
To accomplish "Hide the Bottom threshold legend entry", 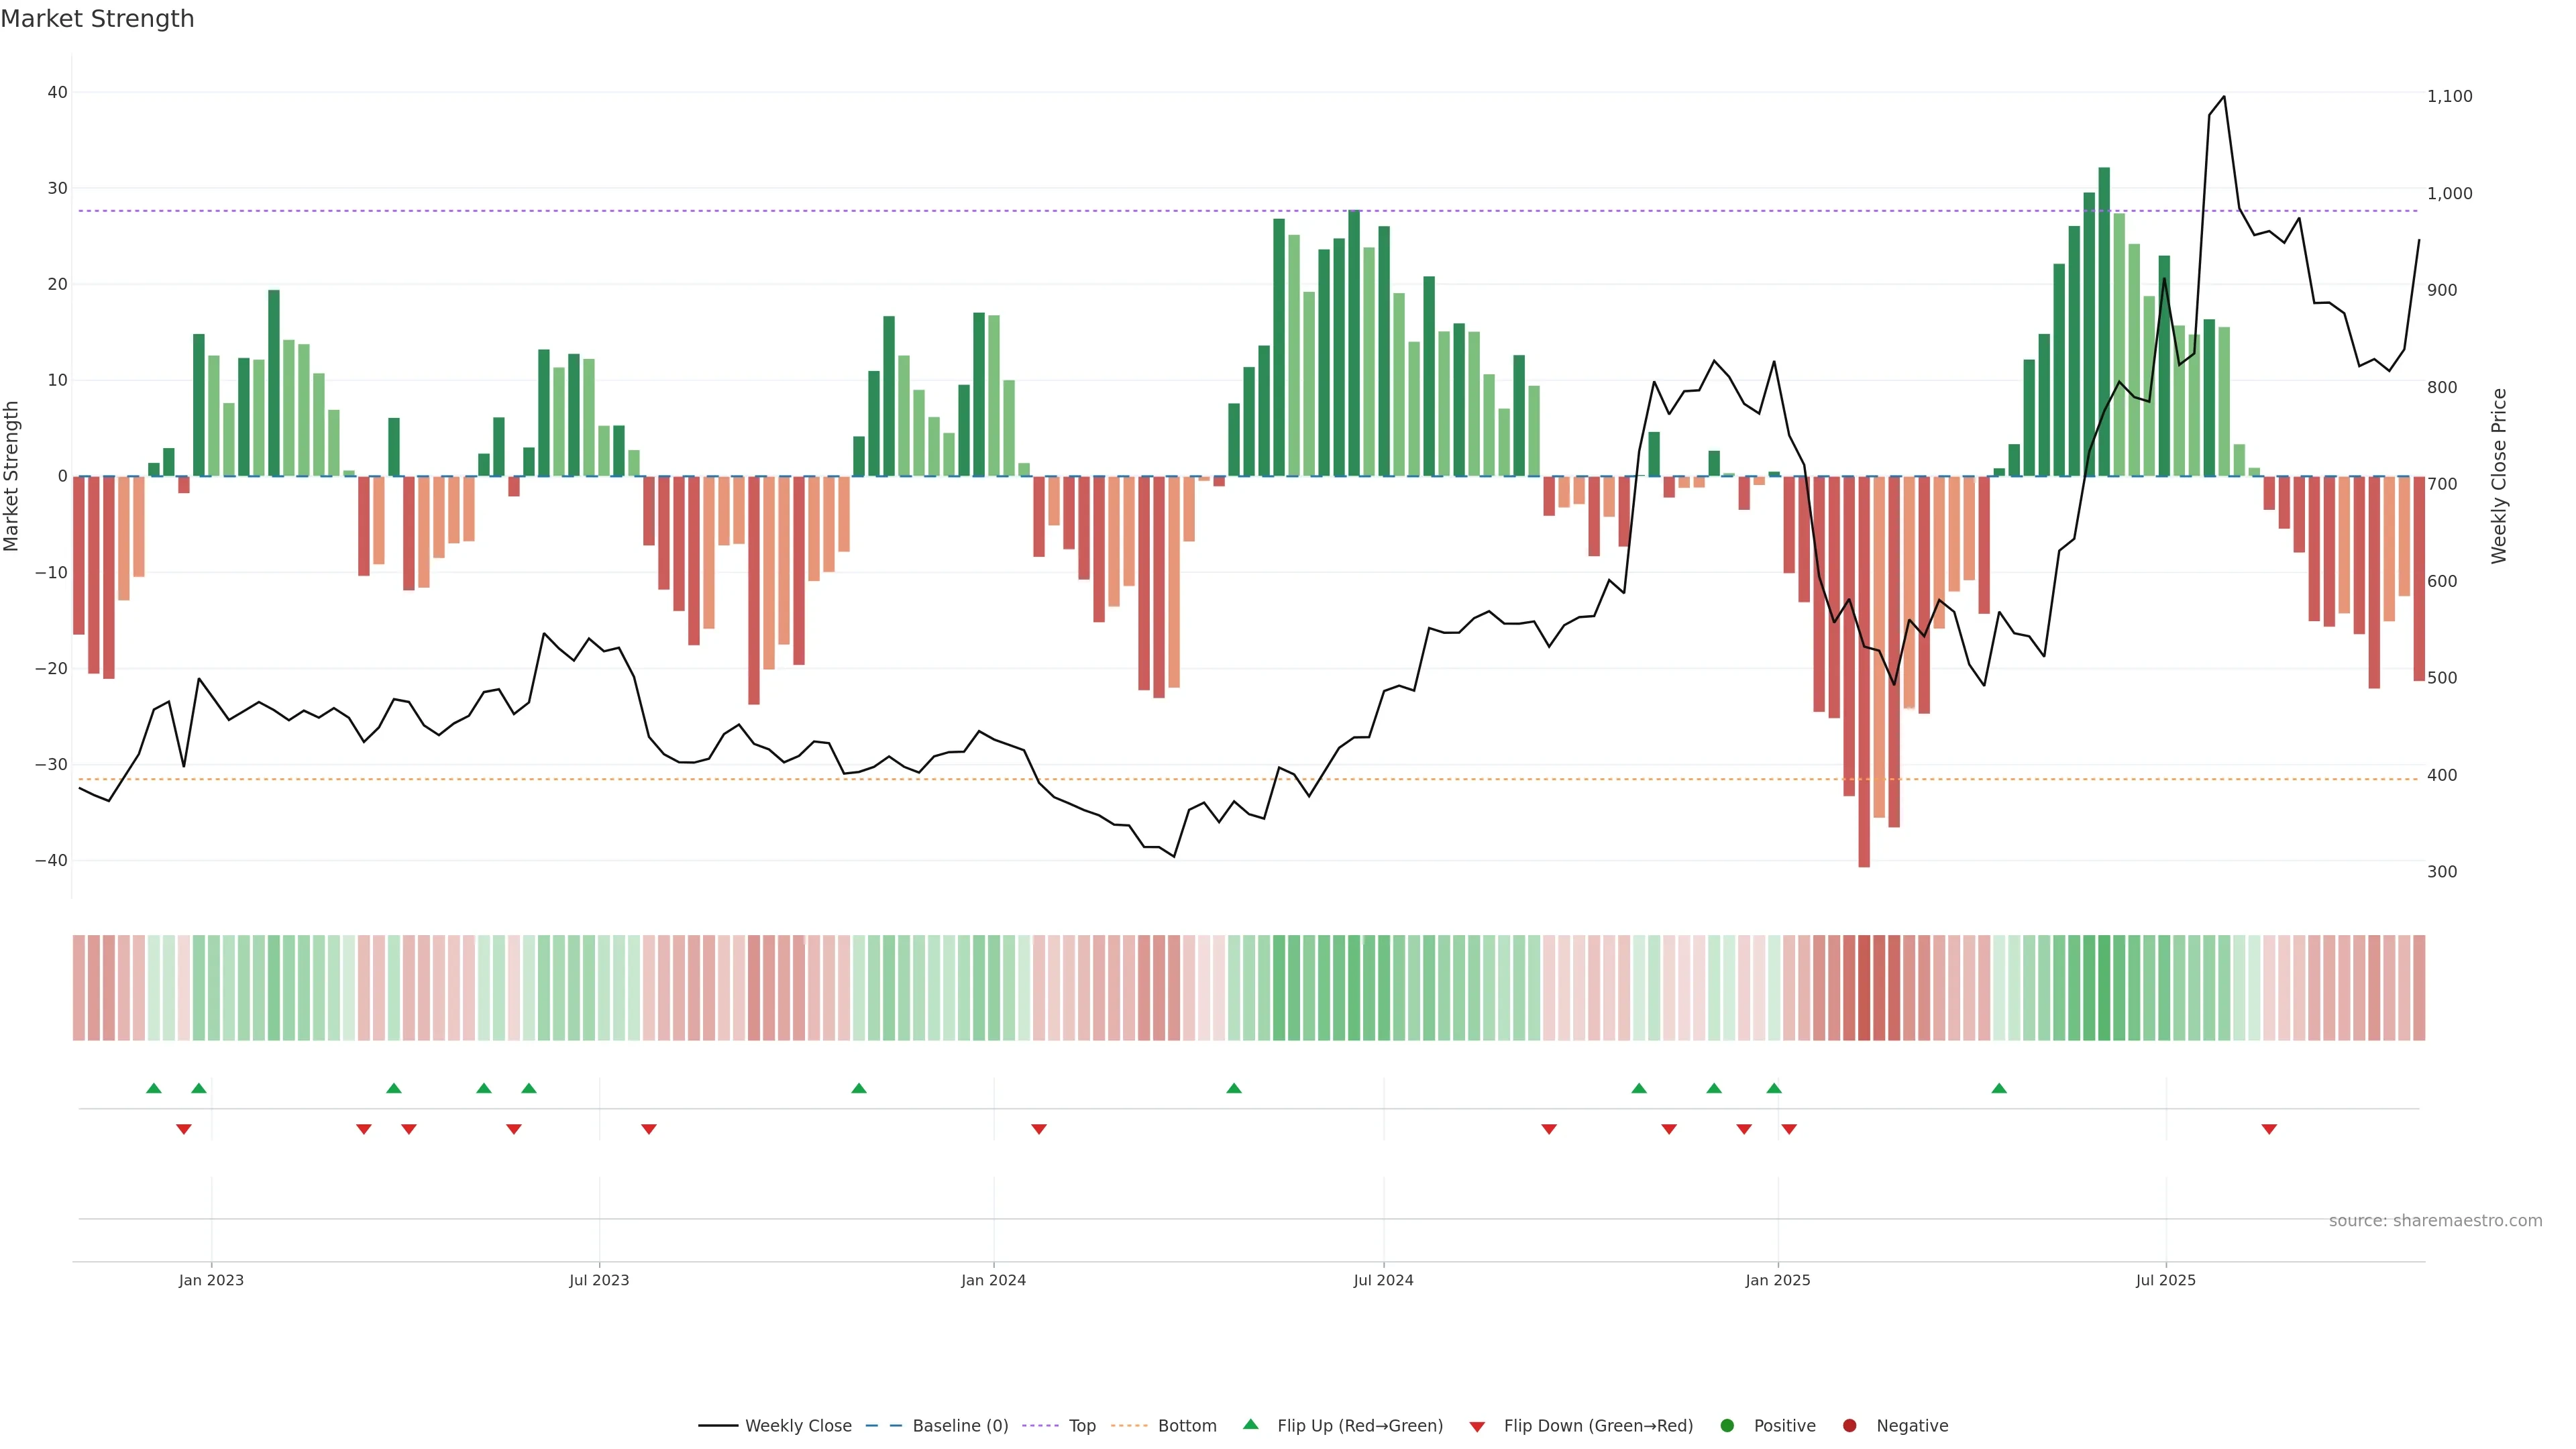I will tap(1186, 1426).
